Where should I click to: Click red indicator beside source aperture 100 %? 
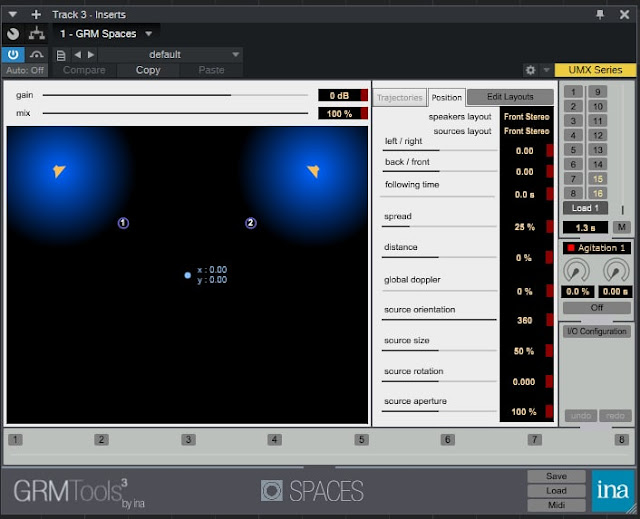coord(549,411)
